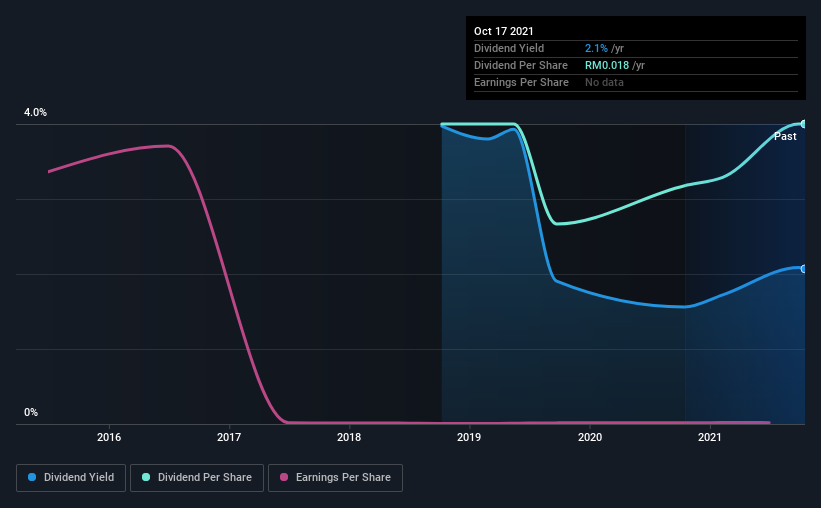Click the 2.1% dividend yield tooltip value
Screen dimensions: 821x508
(x=596, y=48)
